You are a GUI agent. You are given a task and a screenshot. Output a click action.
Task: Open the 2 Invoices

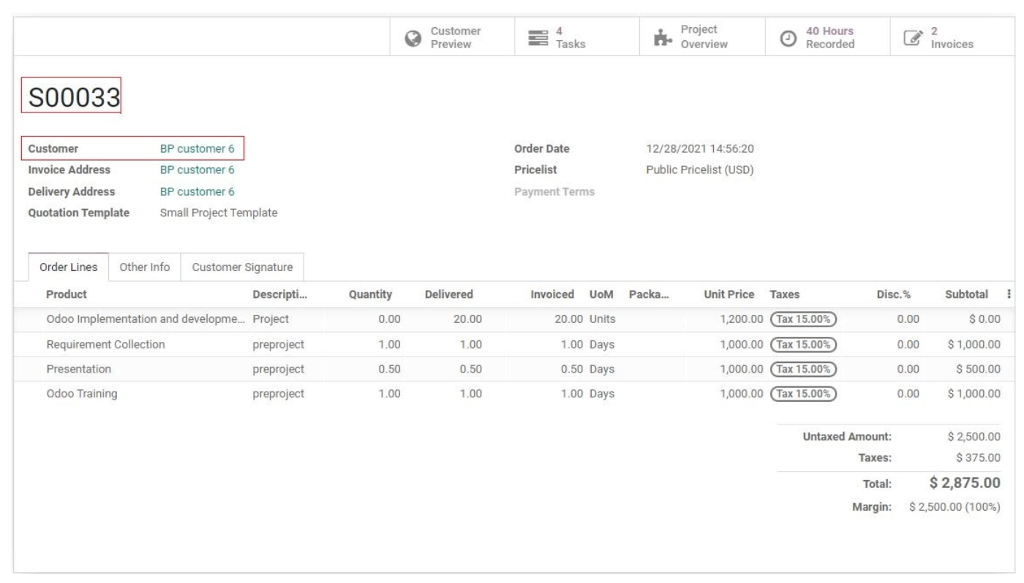[x=952, y=37]
